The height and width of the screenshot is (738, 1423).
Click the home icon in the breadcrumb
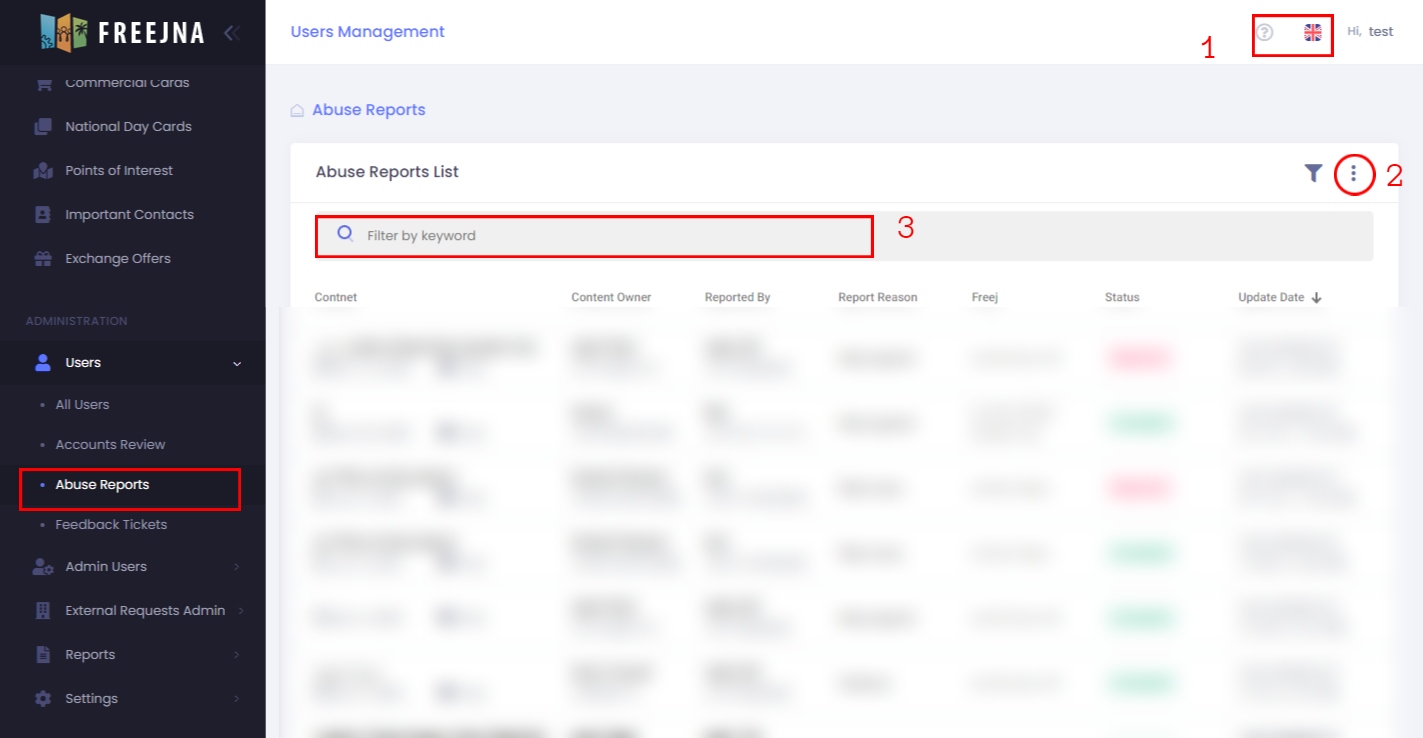click(297, 110)
